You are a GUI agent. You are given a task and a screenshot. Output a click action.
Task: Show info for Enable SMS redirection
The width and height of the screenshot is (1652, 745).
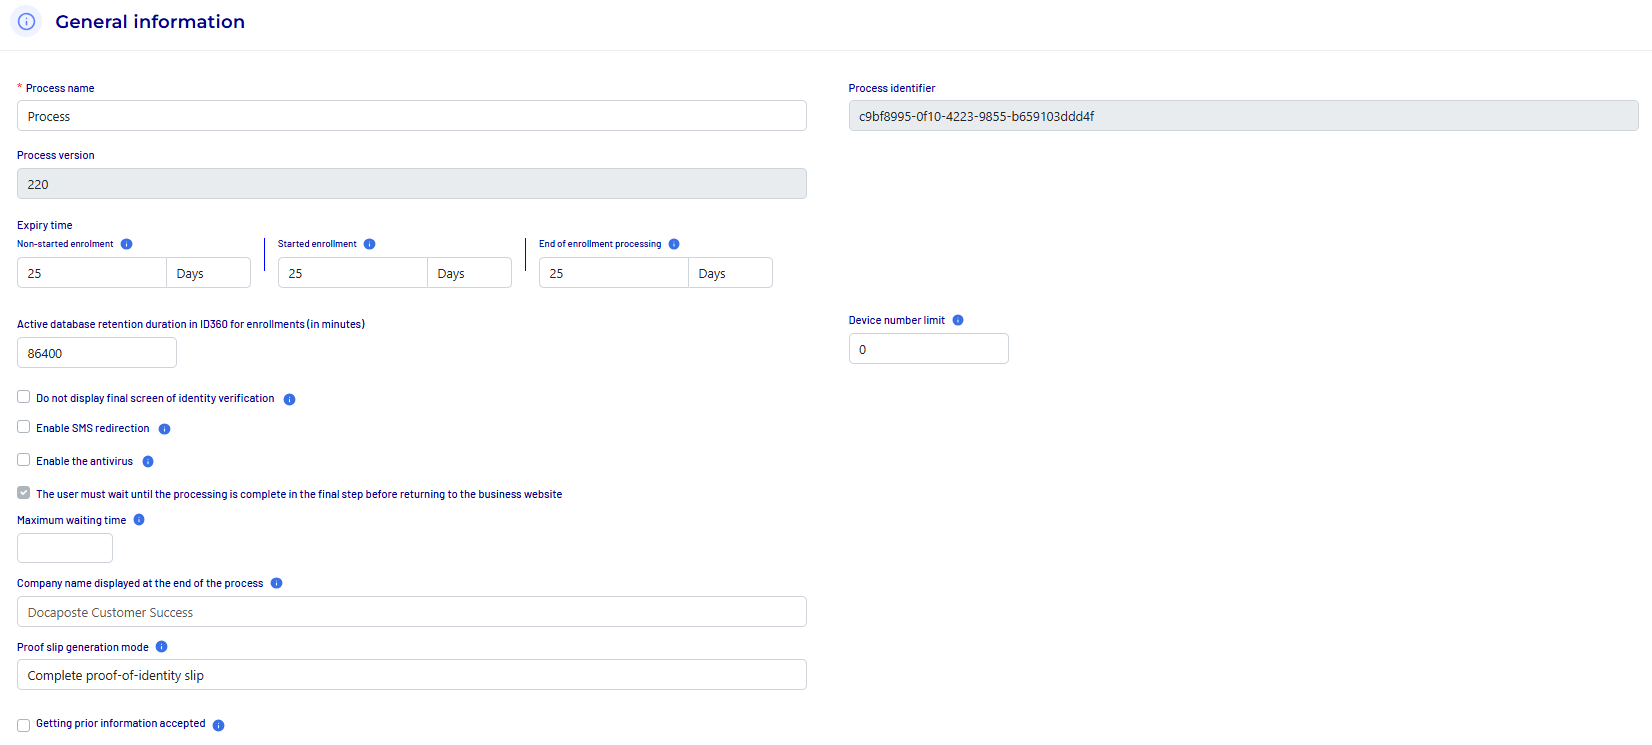point(164,429)
